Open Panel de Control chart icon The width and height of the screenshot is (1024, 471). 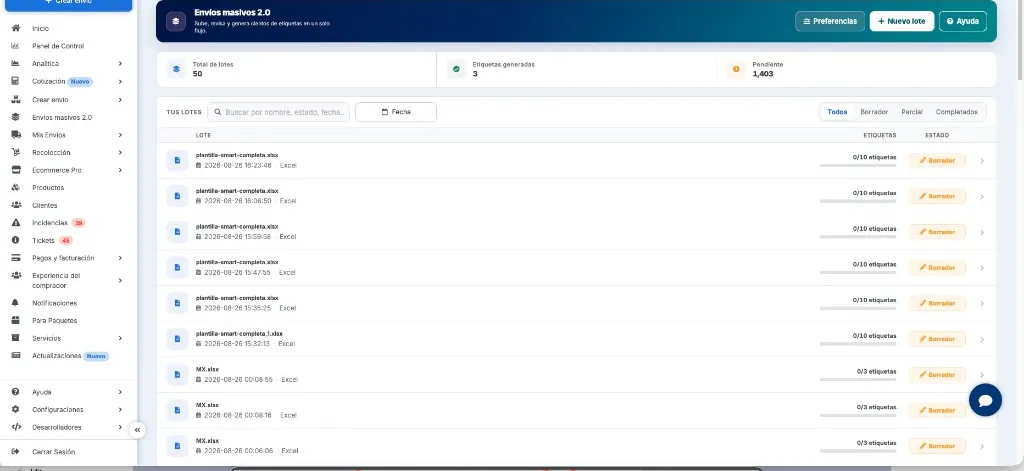[16, 46]
